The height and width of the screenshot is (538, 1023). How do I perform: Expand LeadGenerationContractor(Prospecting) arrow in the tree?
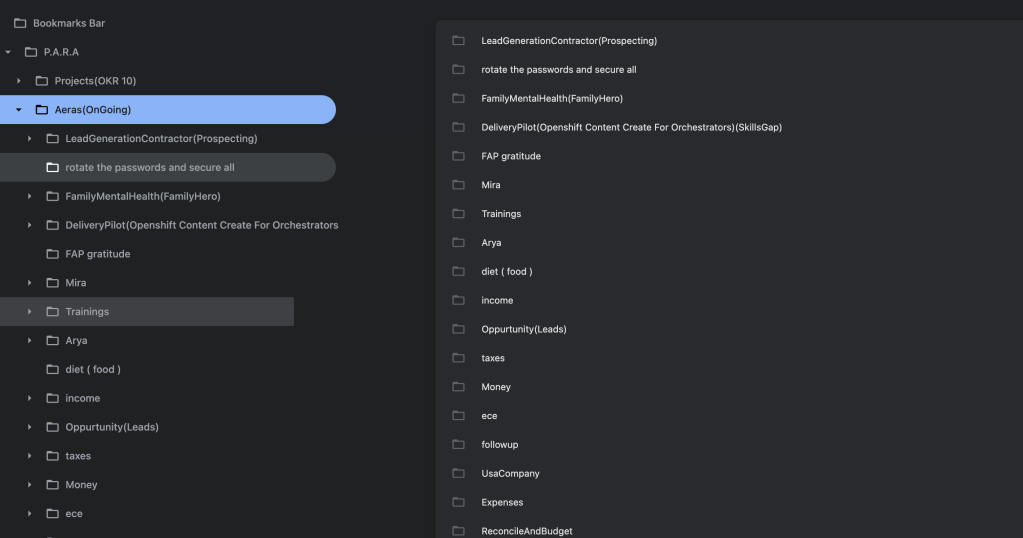coord(29,138)
